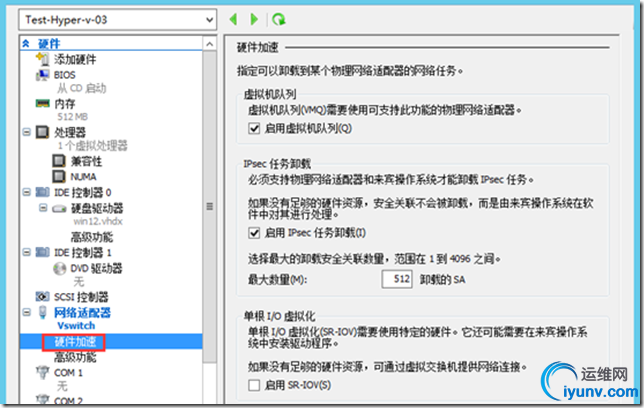Click 1 个虚拟处理器 text

(92, 146)
